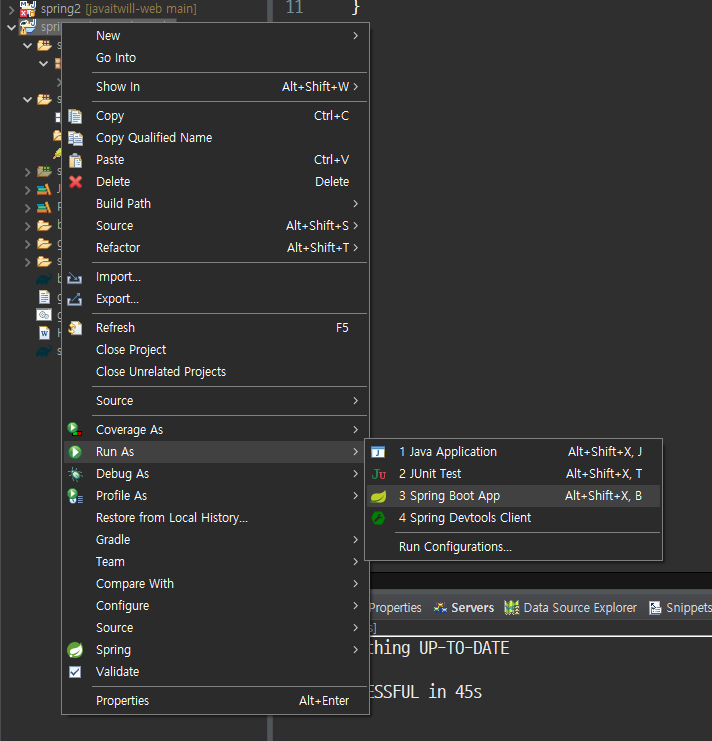The image size is (712, 741).
Task: Click the JUnit Test icon
Action: tap(378, 474)
